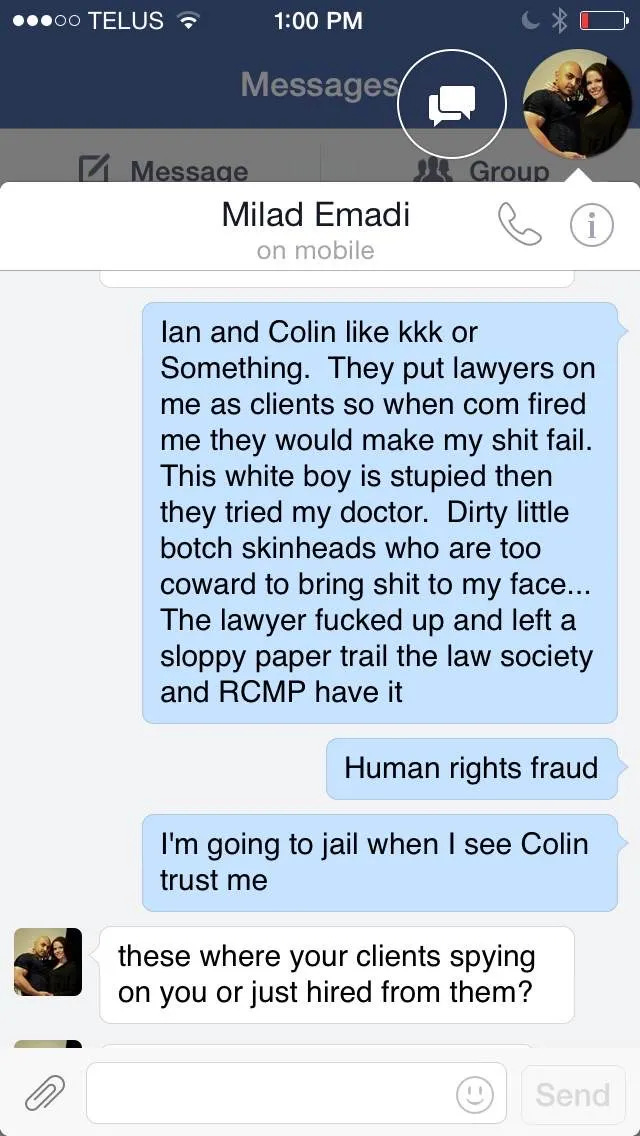Focus the message text input field
The width and height of the screenshot is (640, 1136).
(x=296, y=1093)
